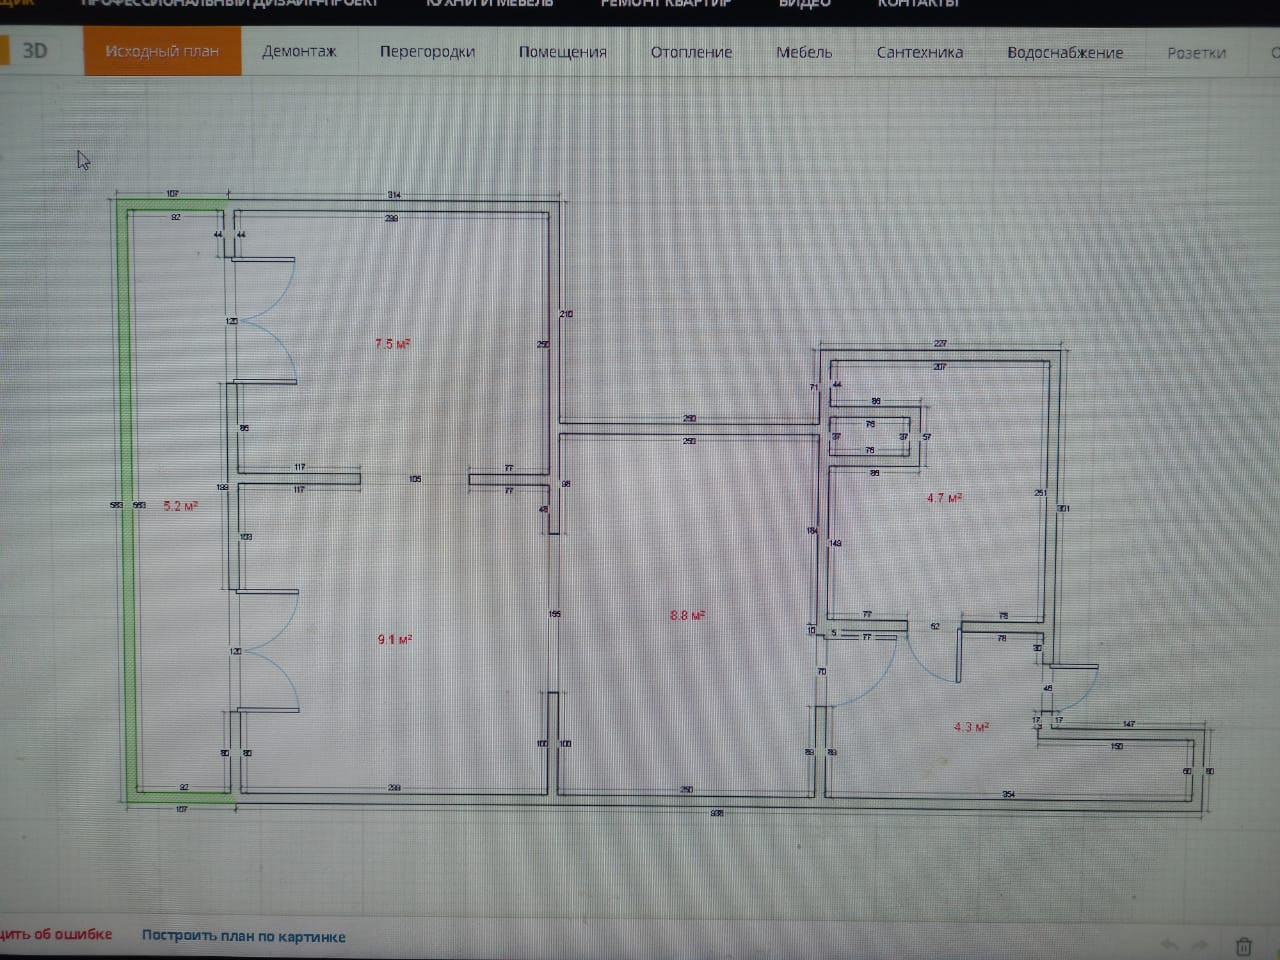Viewport: 1280px width, 960px height.
Task: Open the Мебель tab
Action: tap(804, 52)
